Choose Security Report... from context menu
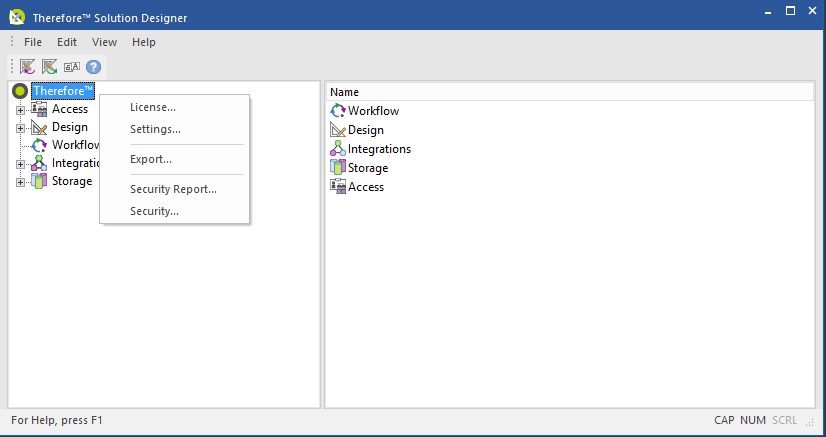This screenshot has height=437, width=826. click(x=174, y=189)
